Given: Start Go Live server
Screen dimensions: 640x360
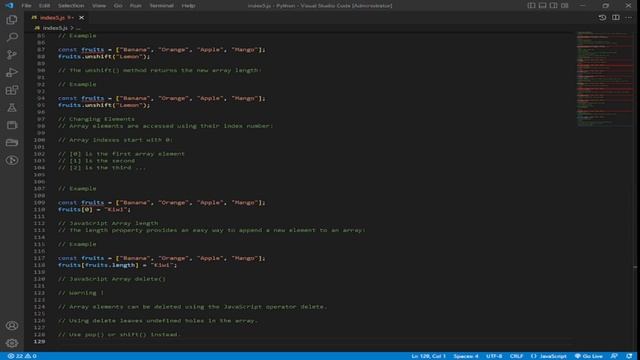Looking at the screenshot, I should pyautogui.click(x=589, y=356).
